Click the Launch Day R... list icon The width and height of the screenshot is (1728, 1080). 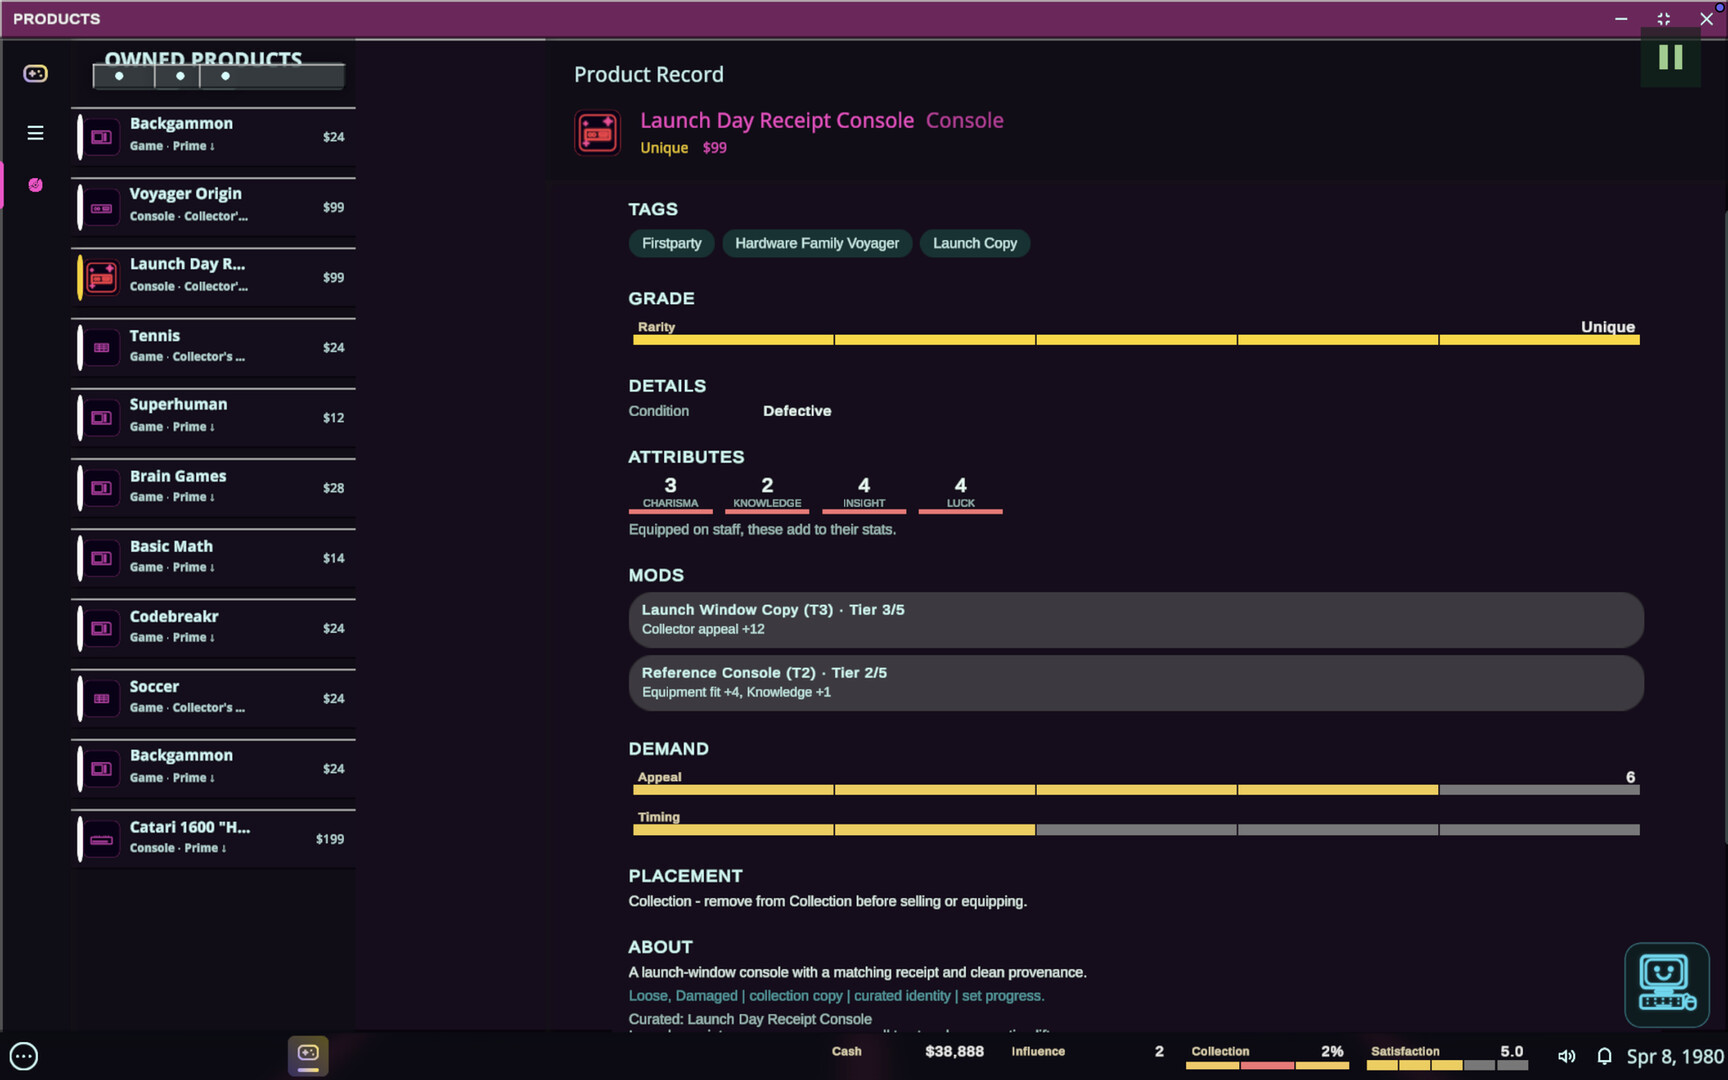tap(101, 278)
